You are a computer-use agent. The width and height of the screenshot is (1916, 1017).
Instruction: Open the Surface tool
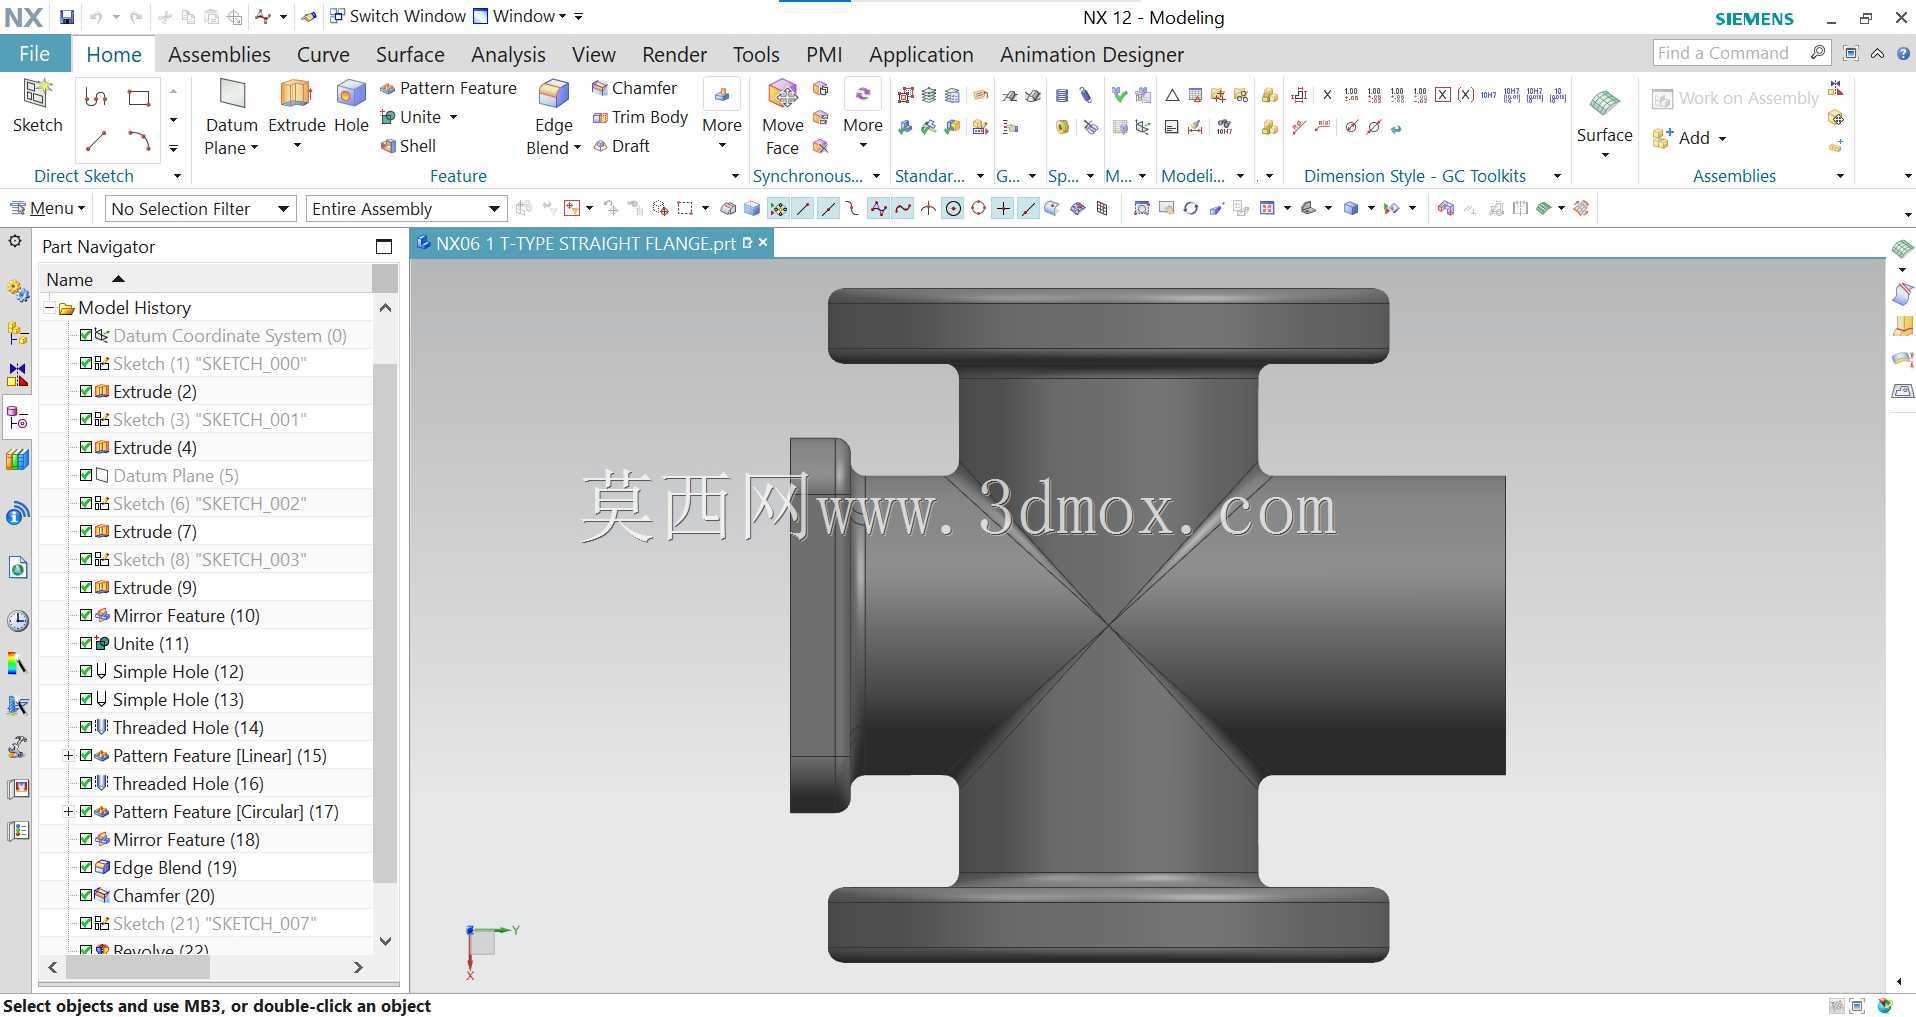click(x=1604, y=117)
